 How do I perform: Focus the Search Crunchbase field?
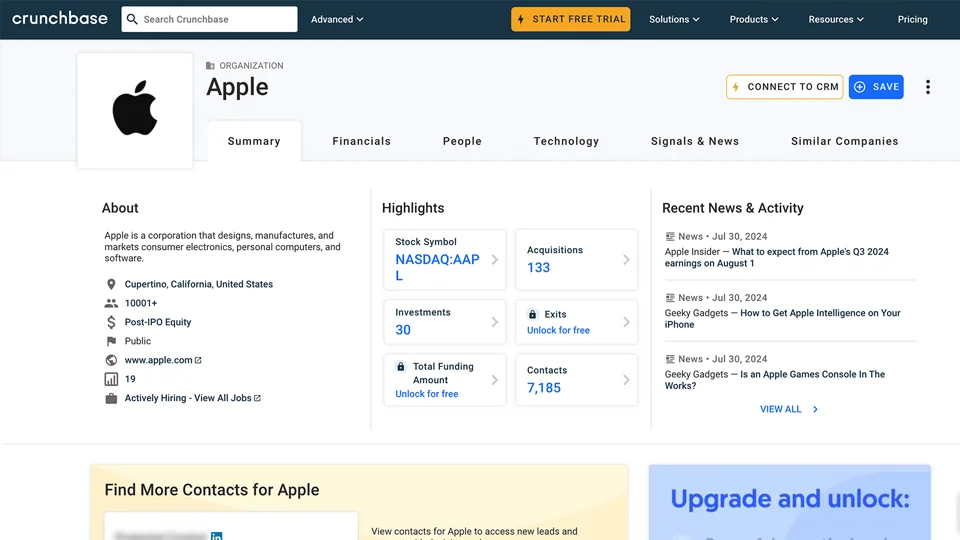coord(209,19)
